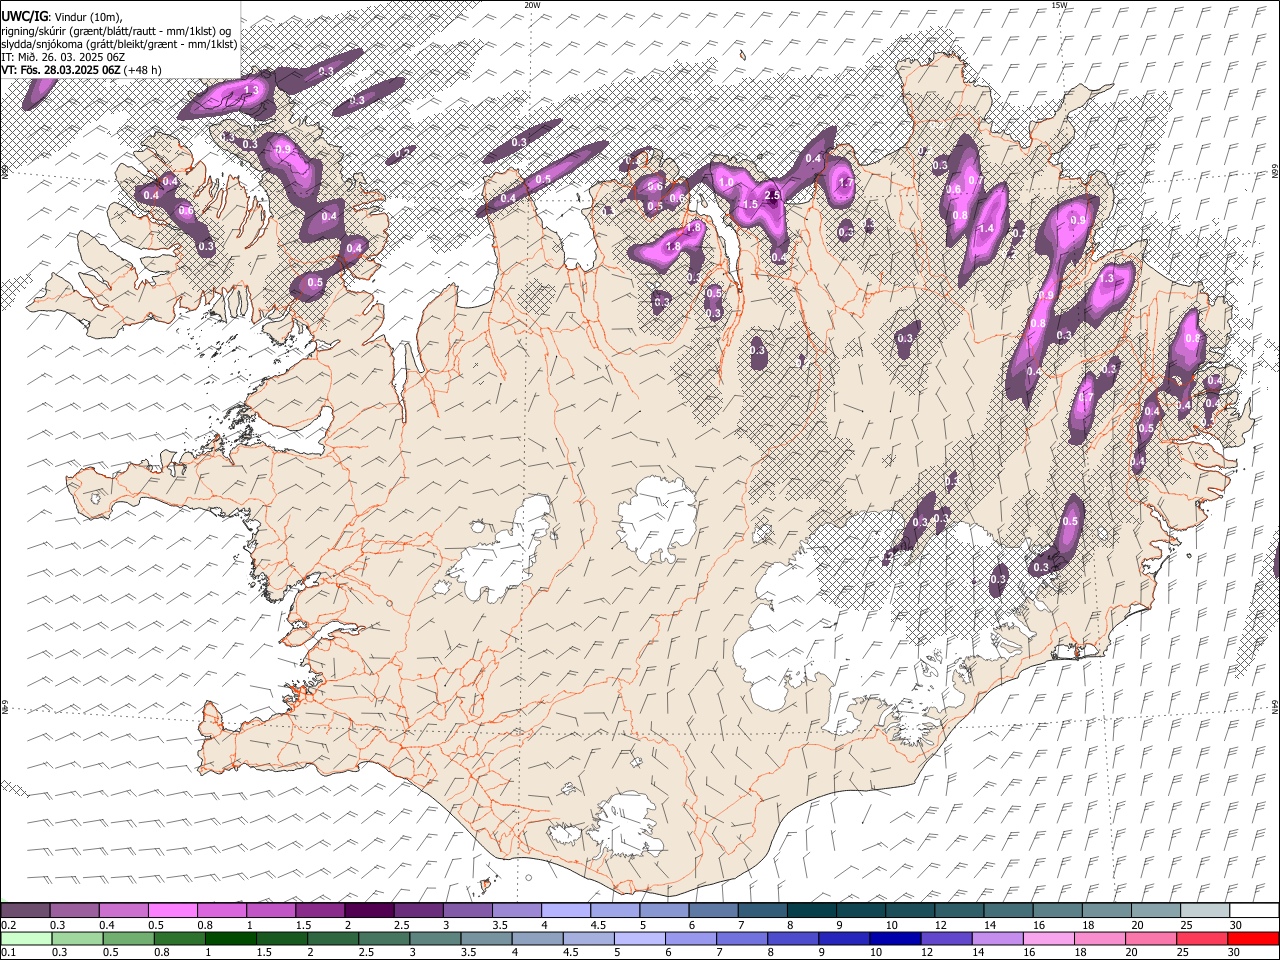1280x960 pixels.
Task: Click the '4.5' label in the snow legend
Action: click(x=597, y=925)
